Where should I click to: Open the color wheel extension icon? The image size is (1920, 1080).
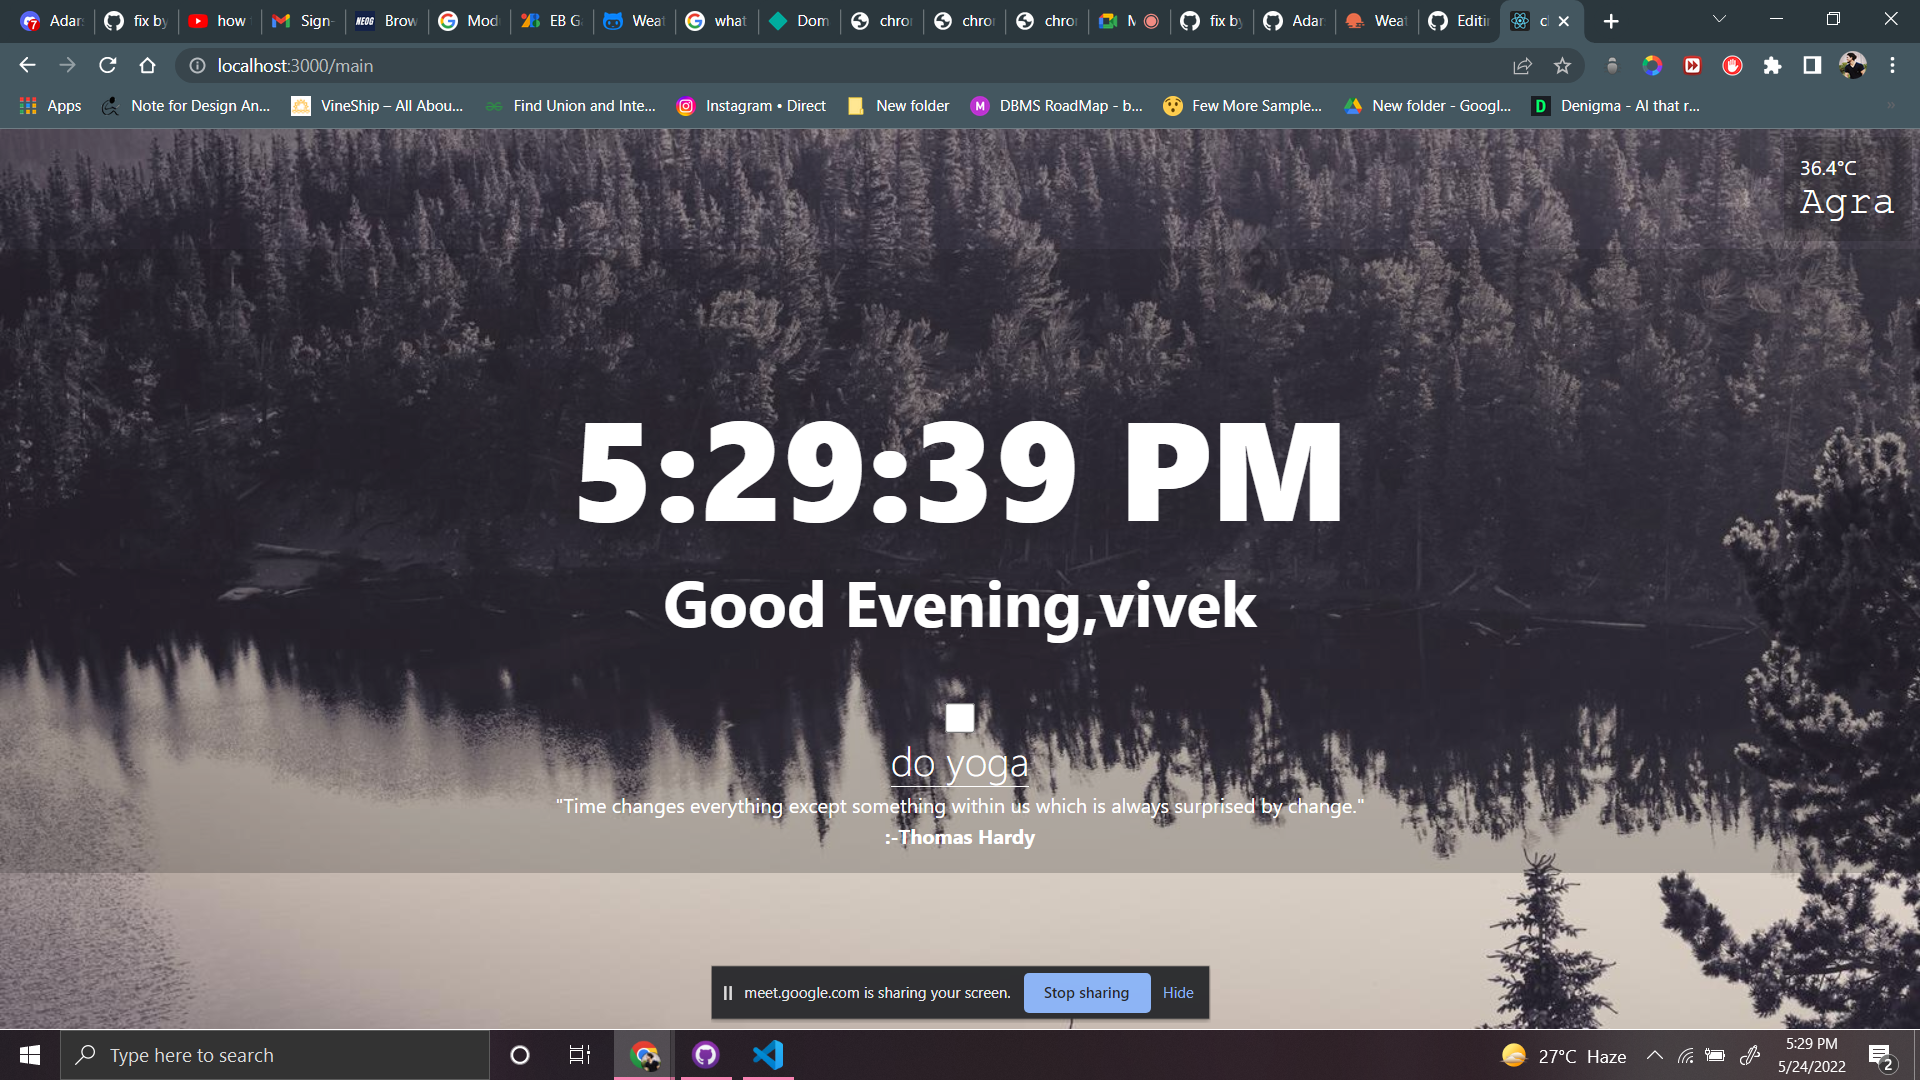tap(1652, 66)
